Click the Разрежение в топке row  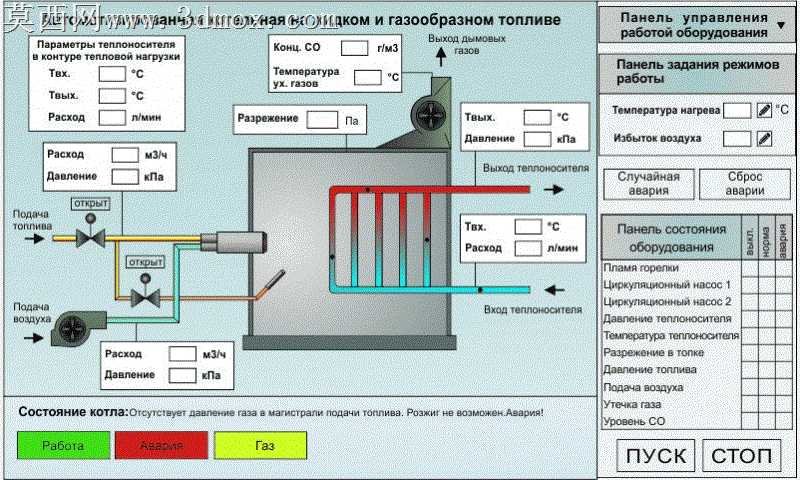[696, 352]
